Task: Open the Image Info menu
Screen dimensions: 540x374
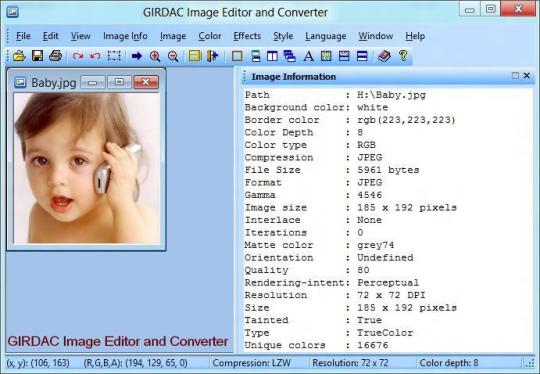Action: (x=125, y=36)
